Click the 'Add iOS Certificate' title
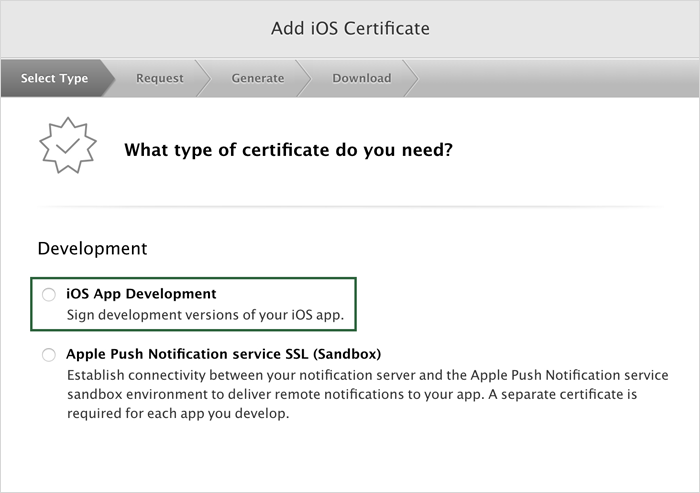Screen dimensions: 700x493 pyautogui.click(x=350, y=29)
